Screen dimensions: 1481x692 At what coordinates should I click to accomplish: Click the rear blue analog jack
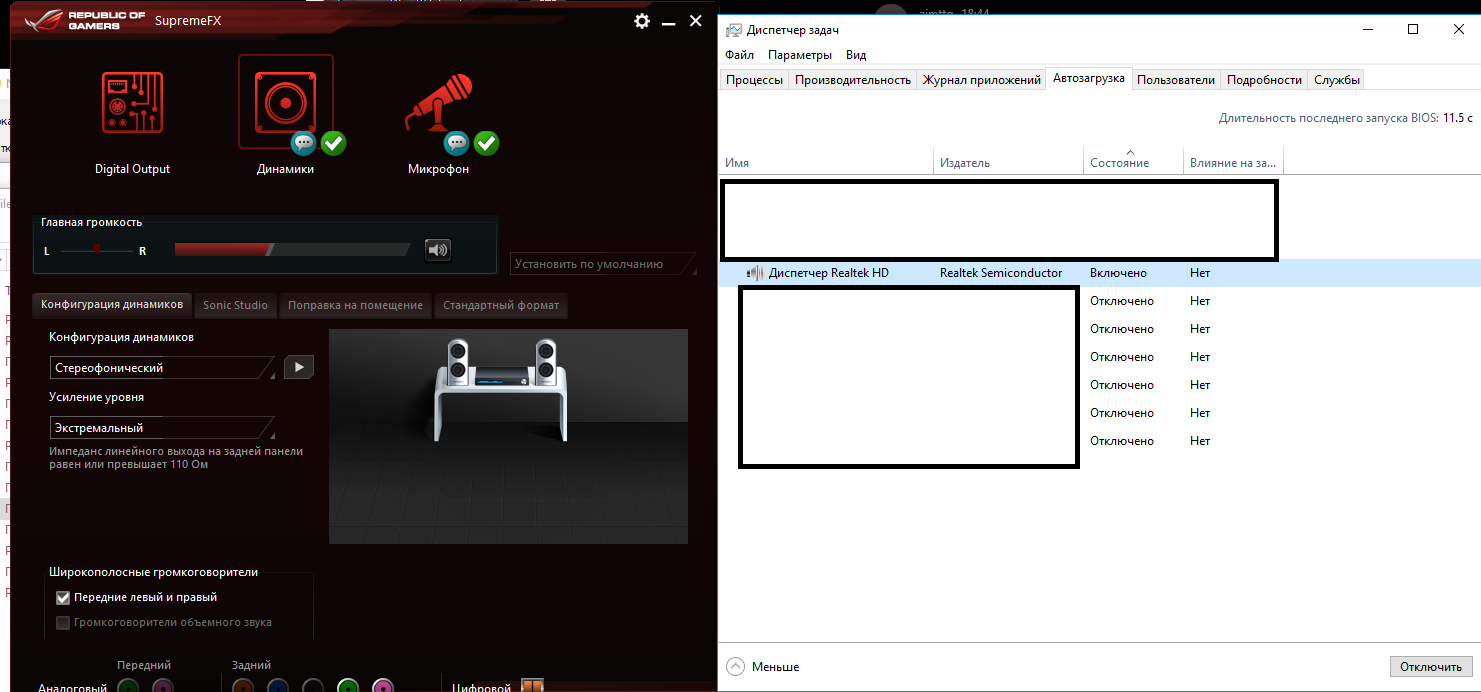278,686
